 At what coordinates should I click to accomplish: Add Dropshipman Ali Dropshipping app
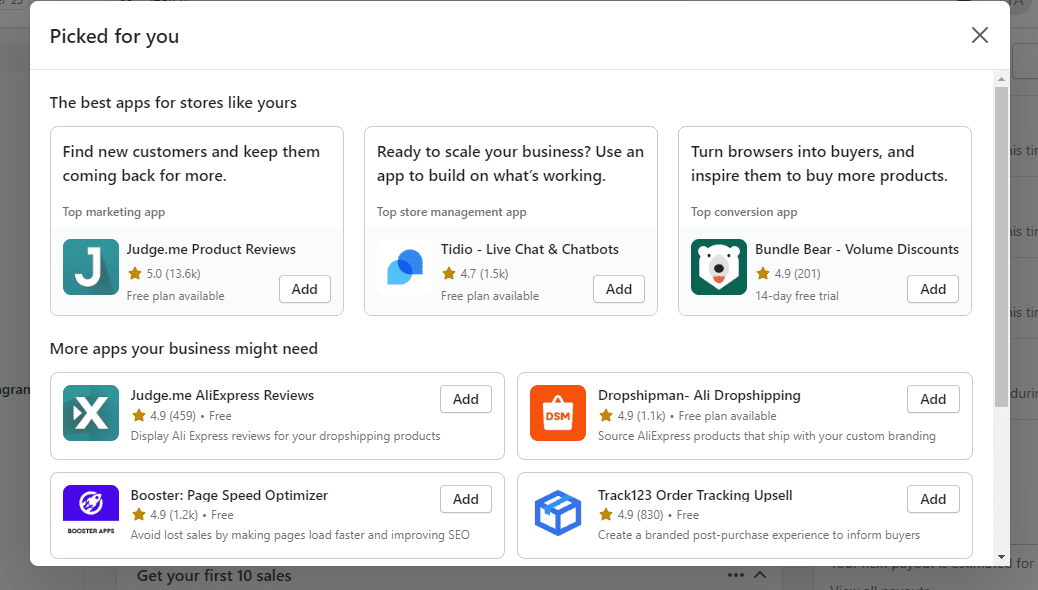tap(933, 399)
